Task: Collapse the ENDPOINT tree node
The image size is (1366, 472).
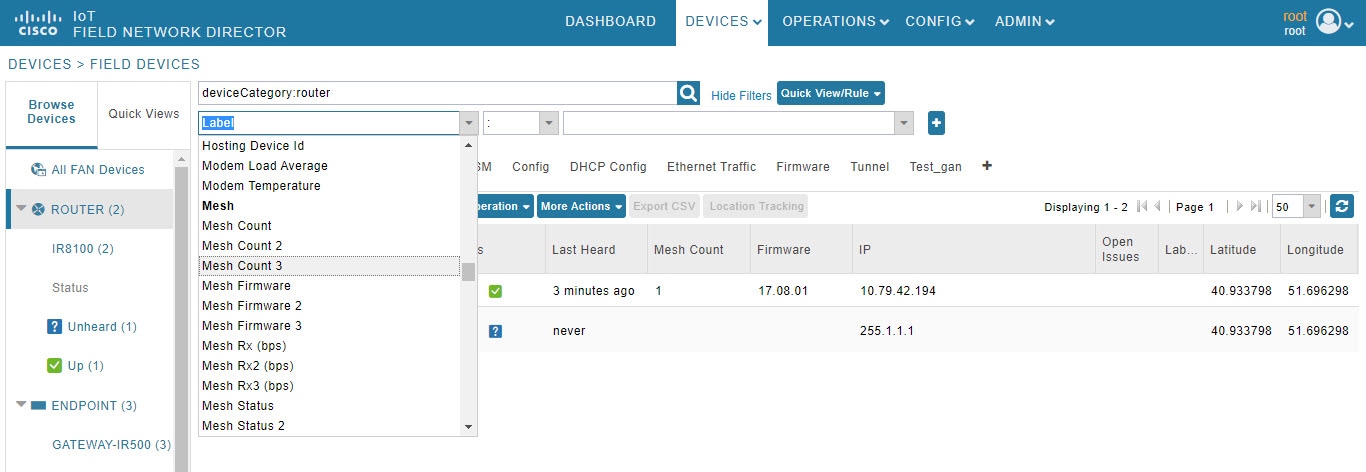Action: (20, 405)
